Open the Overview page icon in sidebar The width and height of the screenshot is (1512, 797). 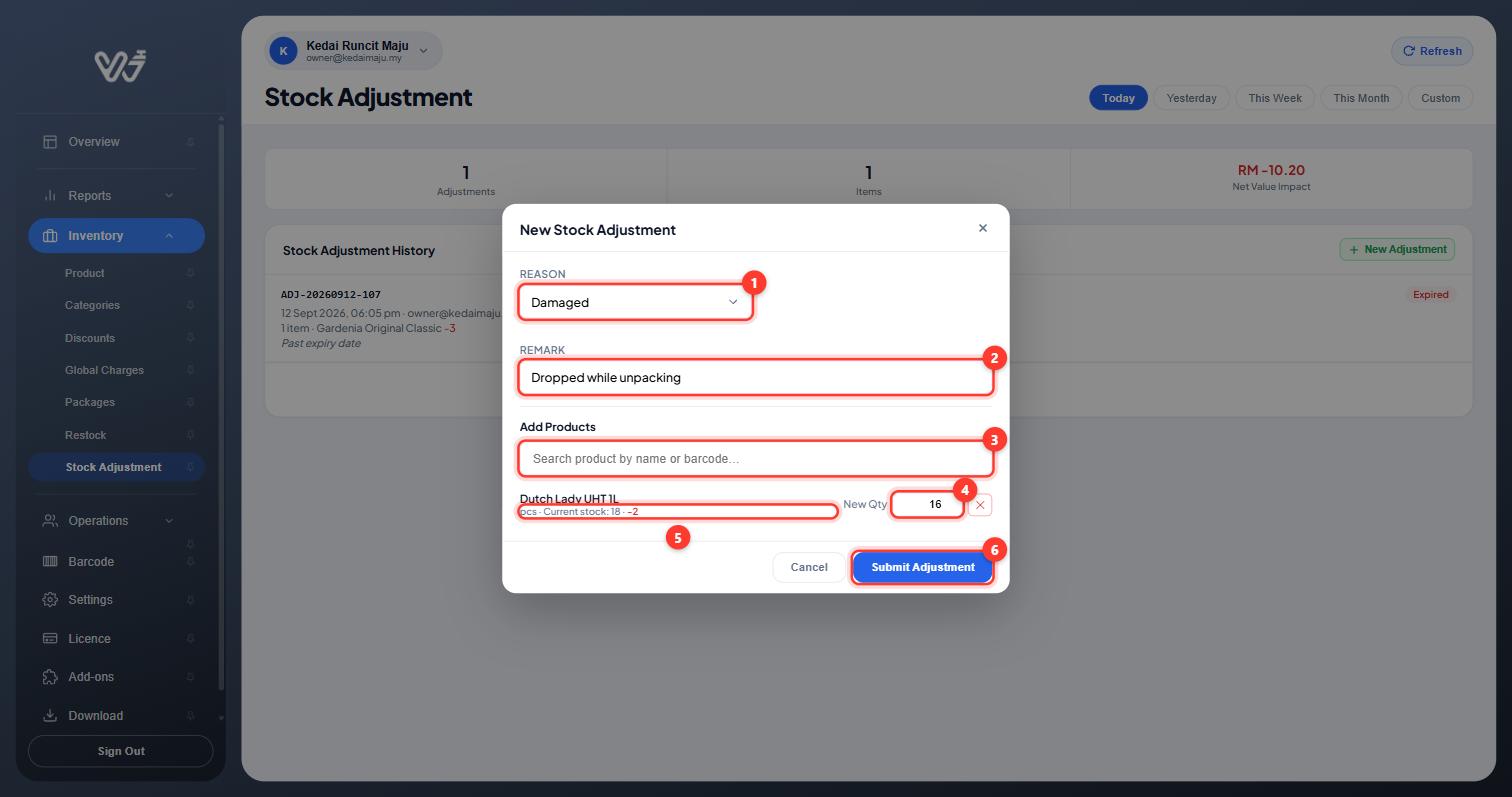[x=50, y=142]
